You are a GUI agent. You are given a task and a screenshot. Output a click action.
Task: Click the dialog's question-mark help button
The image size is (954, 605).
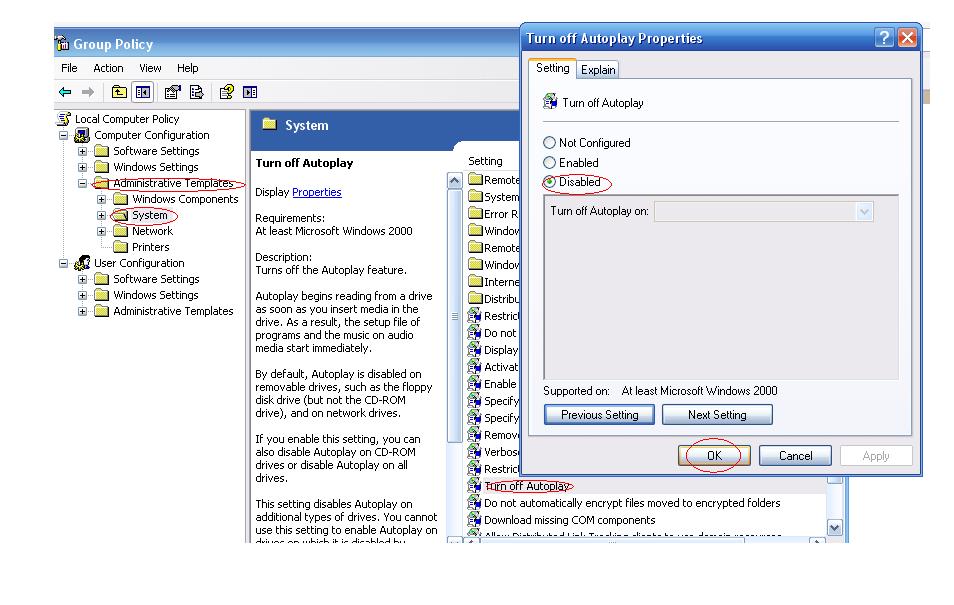(884, 38)
